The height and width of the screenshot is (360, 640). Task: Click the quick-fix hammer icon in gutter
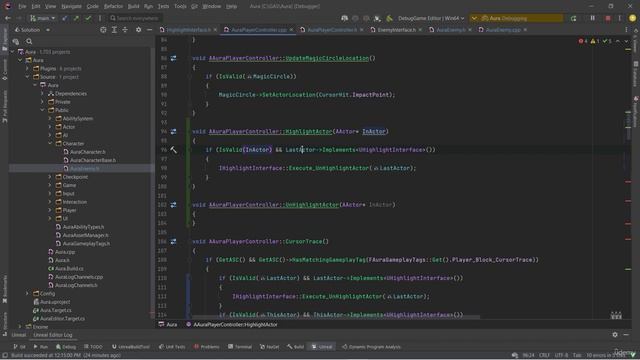click(x=173, y=150)
